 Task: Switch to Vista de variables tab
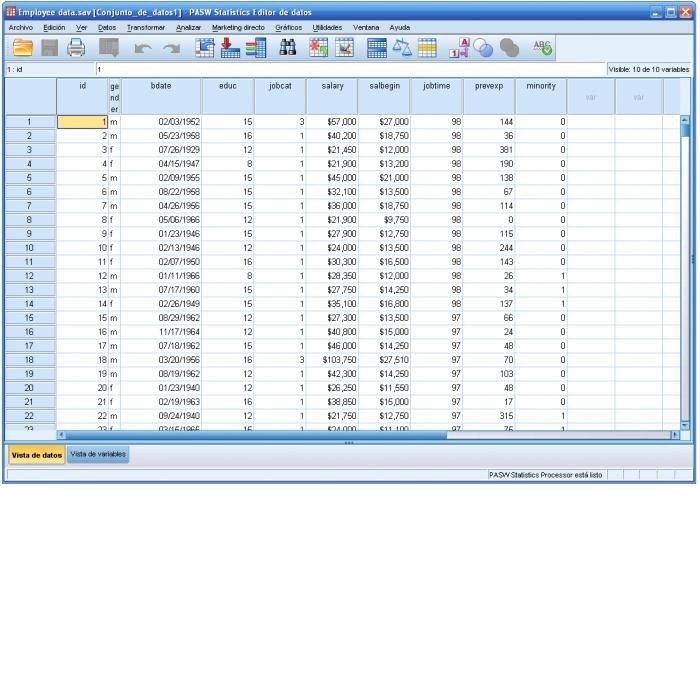pyautogui.click(x=98, y=454)
